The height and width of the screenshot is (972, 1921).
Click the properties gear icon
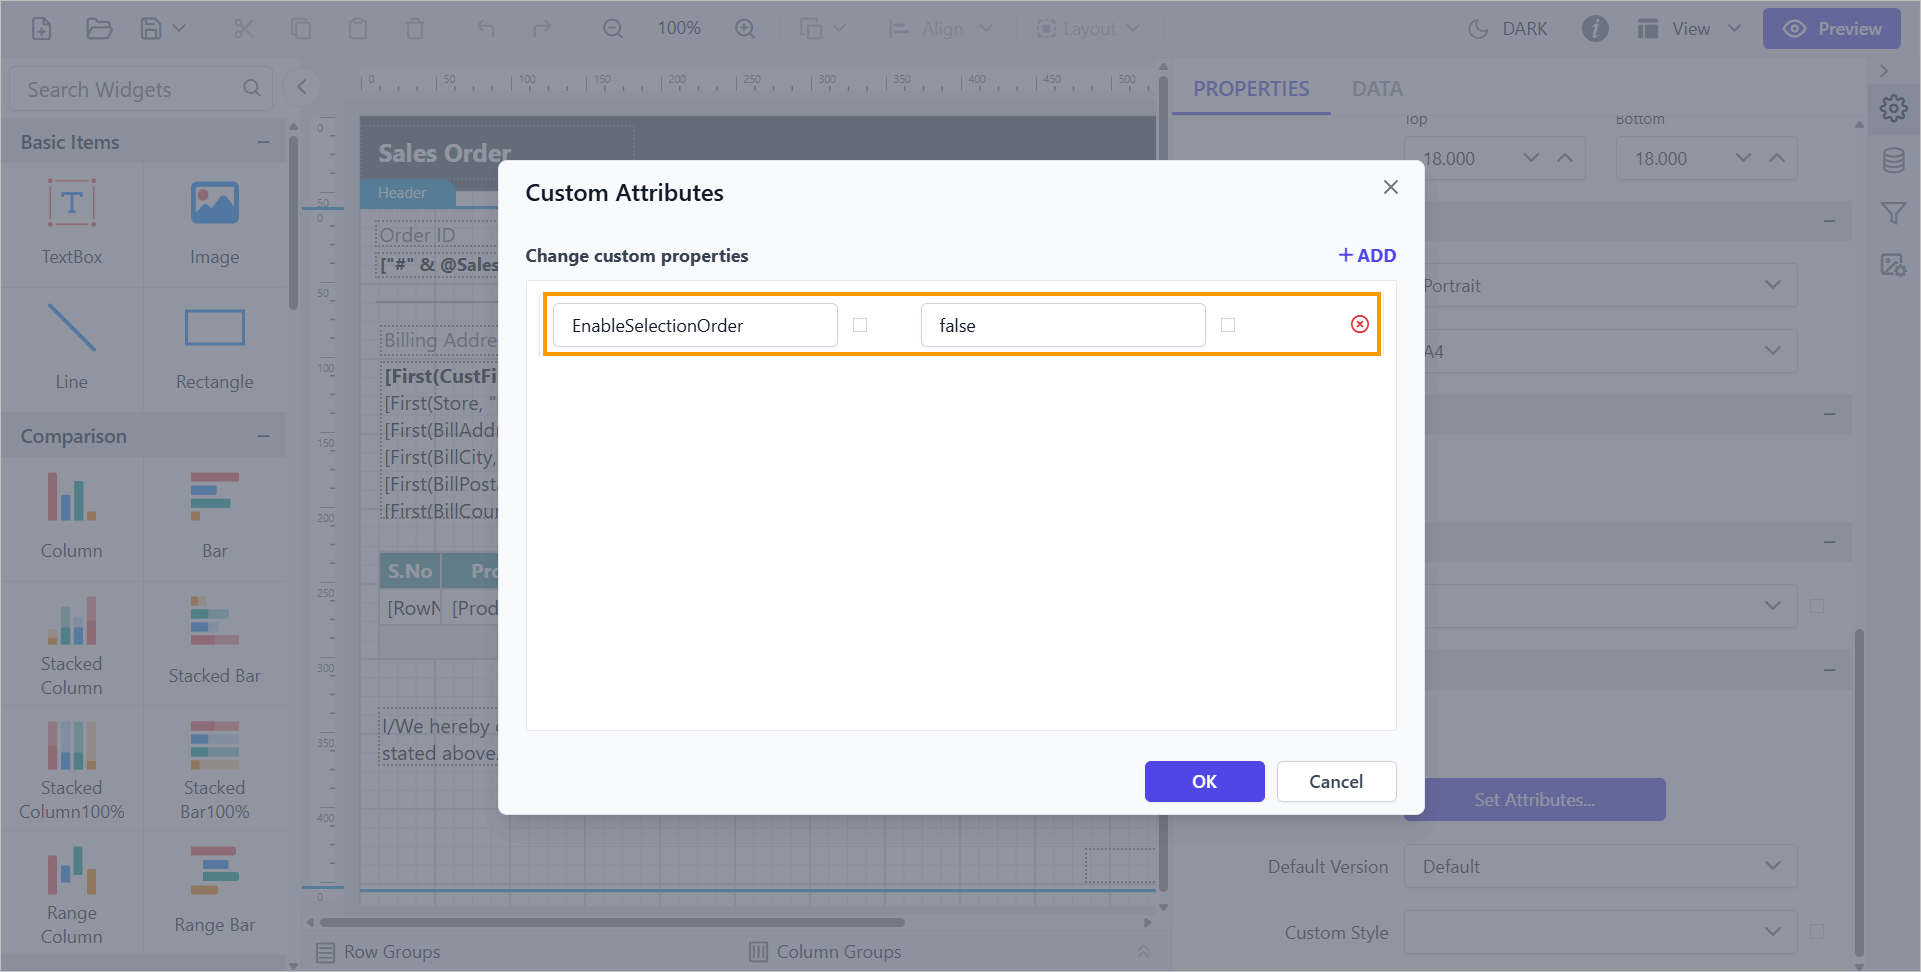(1893, 108)
